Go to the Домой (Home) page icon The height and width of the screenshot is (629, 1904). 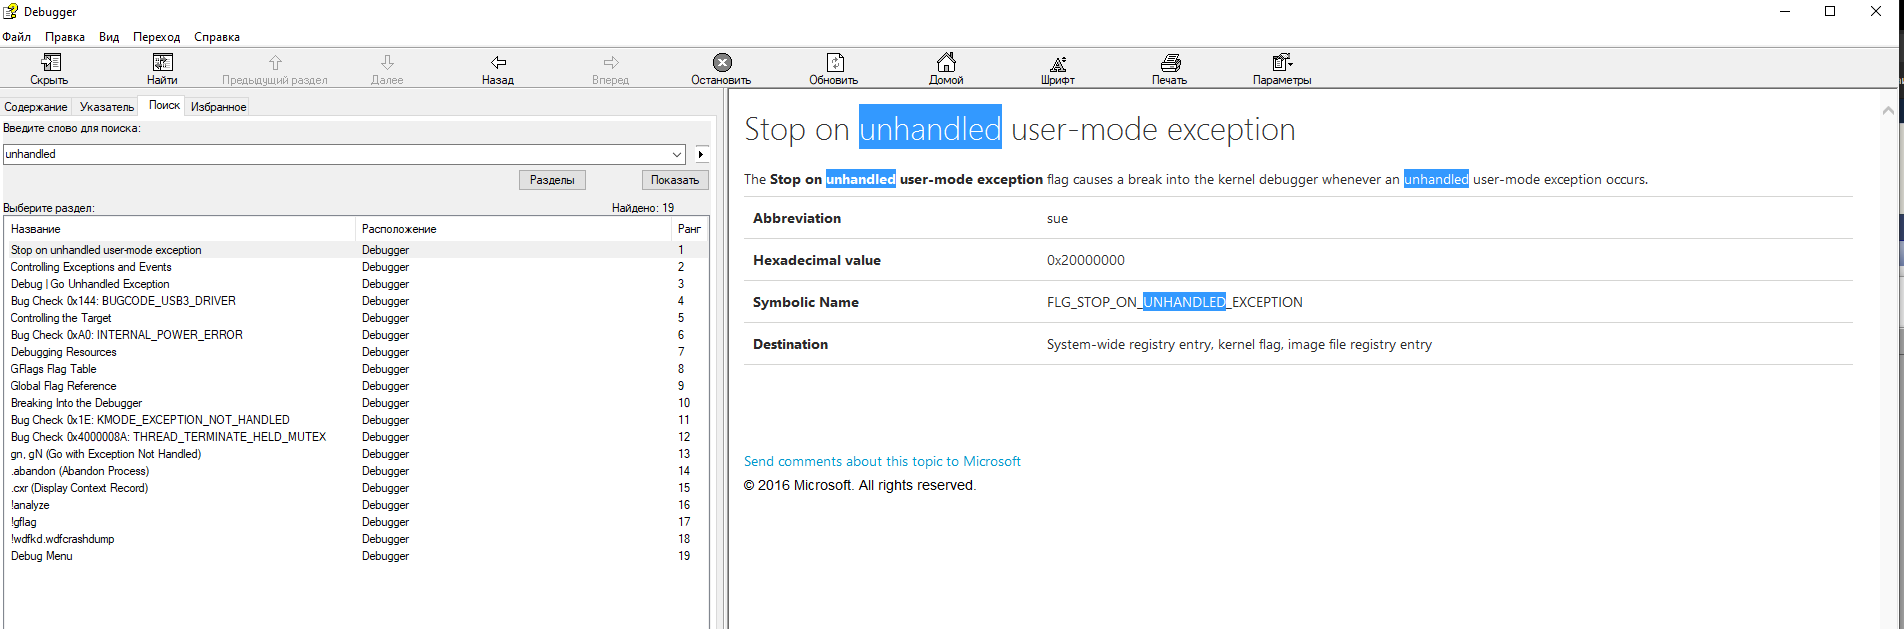[x=946, y=64]
